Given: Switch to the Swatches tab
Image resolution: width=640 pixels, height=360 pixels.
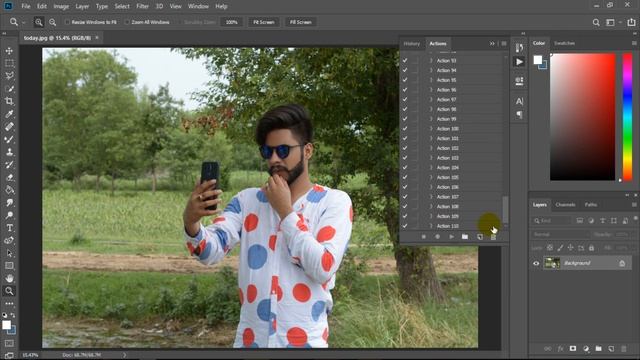Looking at the screenshot, I should (x=564, y=43).
